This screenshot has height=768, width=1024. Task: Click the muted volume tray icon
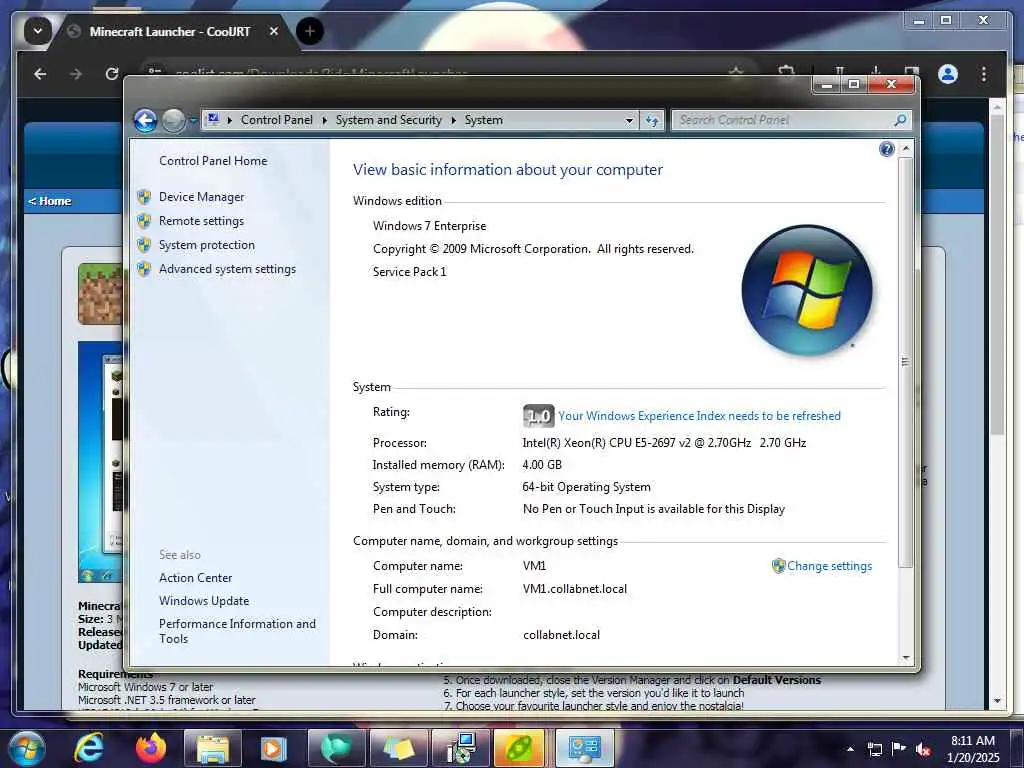[923, 749]
